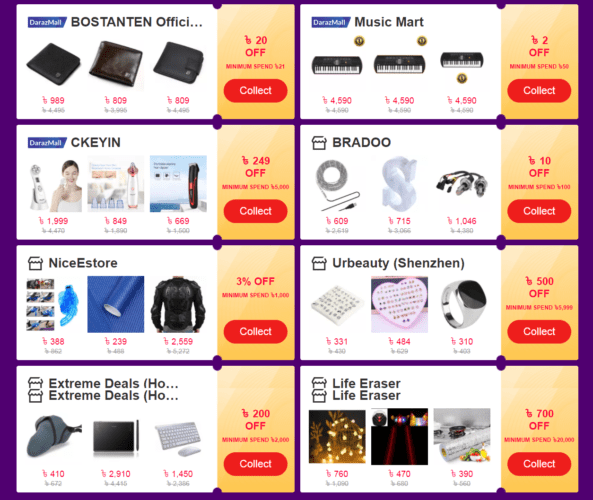Image resolution: width=593 pixels, height=500 pixels.
Task: Open the black armor jacket priced ৳2,559
Action: click(x=178, y=304)
